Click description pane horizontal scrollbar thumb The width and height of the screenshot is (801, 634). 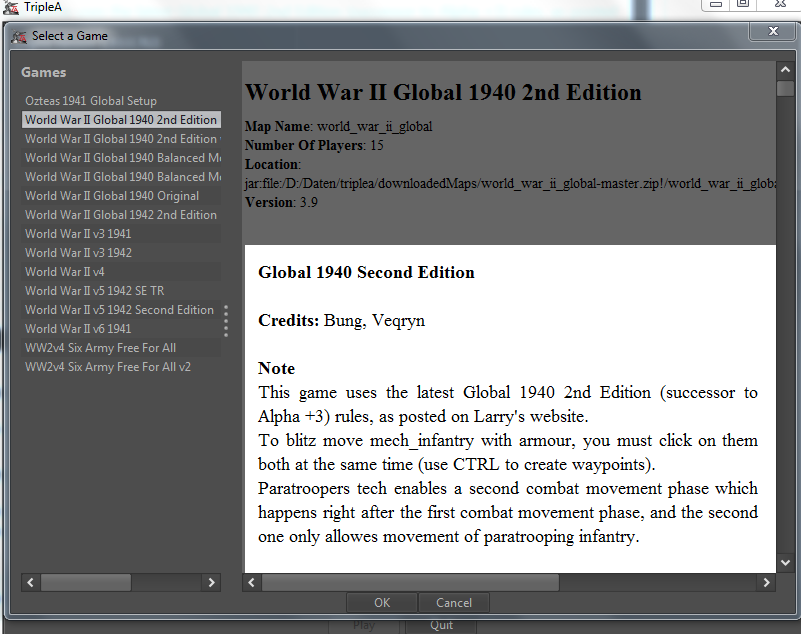[410, 582]
